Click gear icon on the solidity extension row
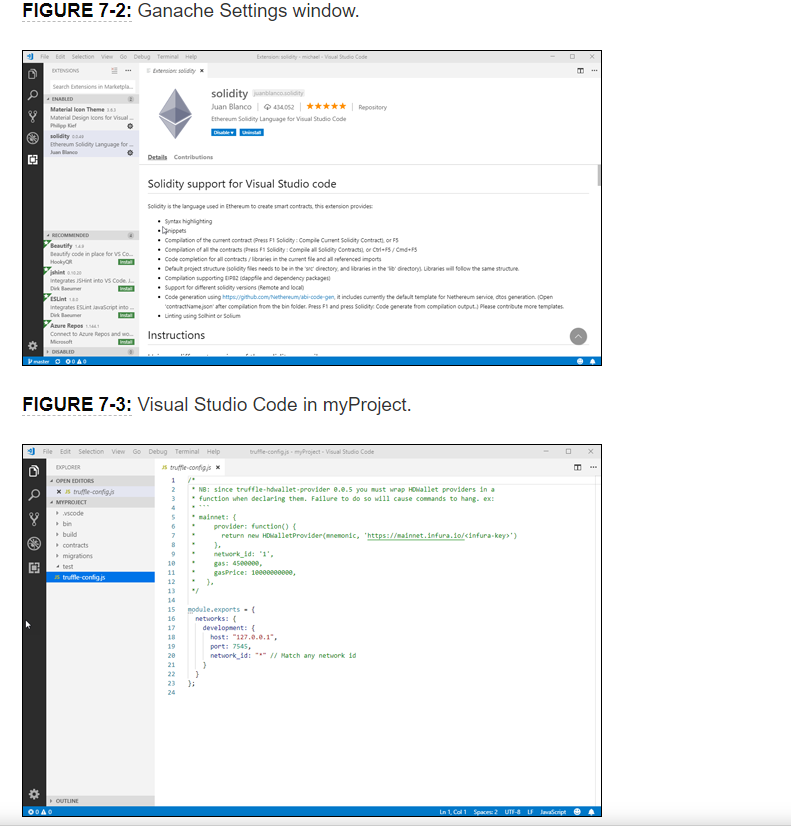The width and height of the screenshot is (791, 830). tap(130, 152)
